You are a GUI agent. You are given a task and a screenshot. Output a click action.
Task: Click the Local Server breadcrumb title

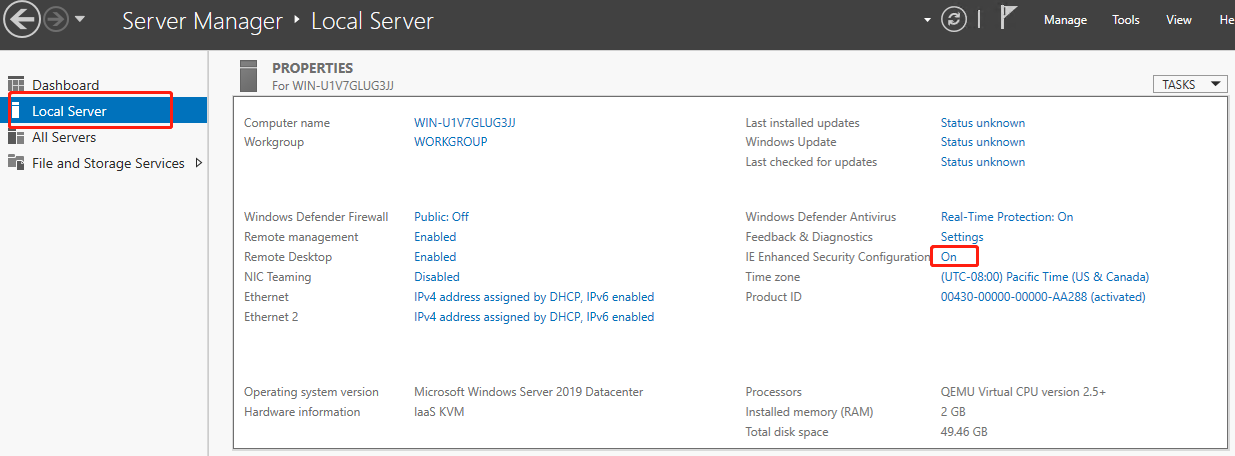pos(373,20)
